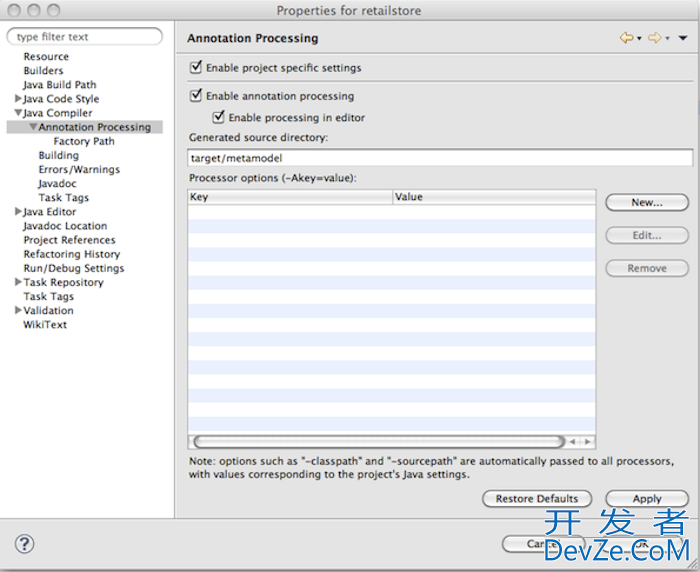Click the type filter text field
Viewport: 700px width, 572px height.
tap(85, 37)
